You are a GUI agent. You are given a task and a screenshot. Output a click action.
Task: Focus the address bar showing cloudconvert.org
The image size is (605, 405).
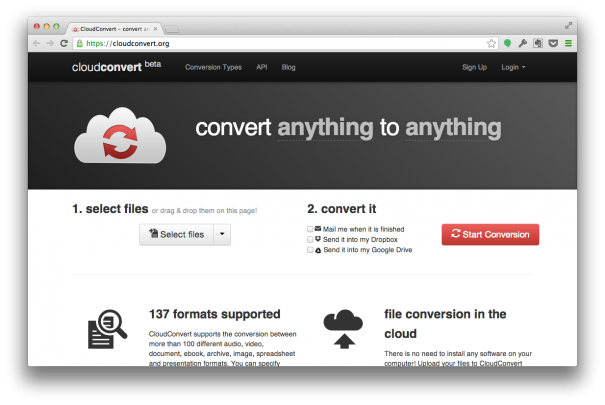(286, 43)
